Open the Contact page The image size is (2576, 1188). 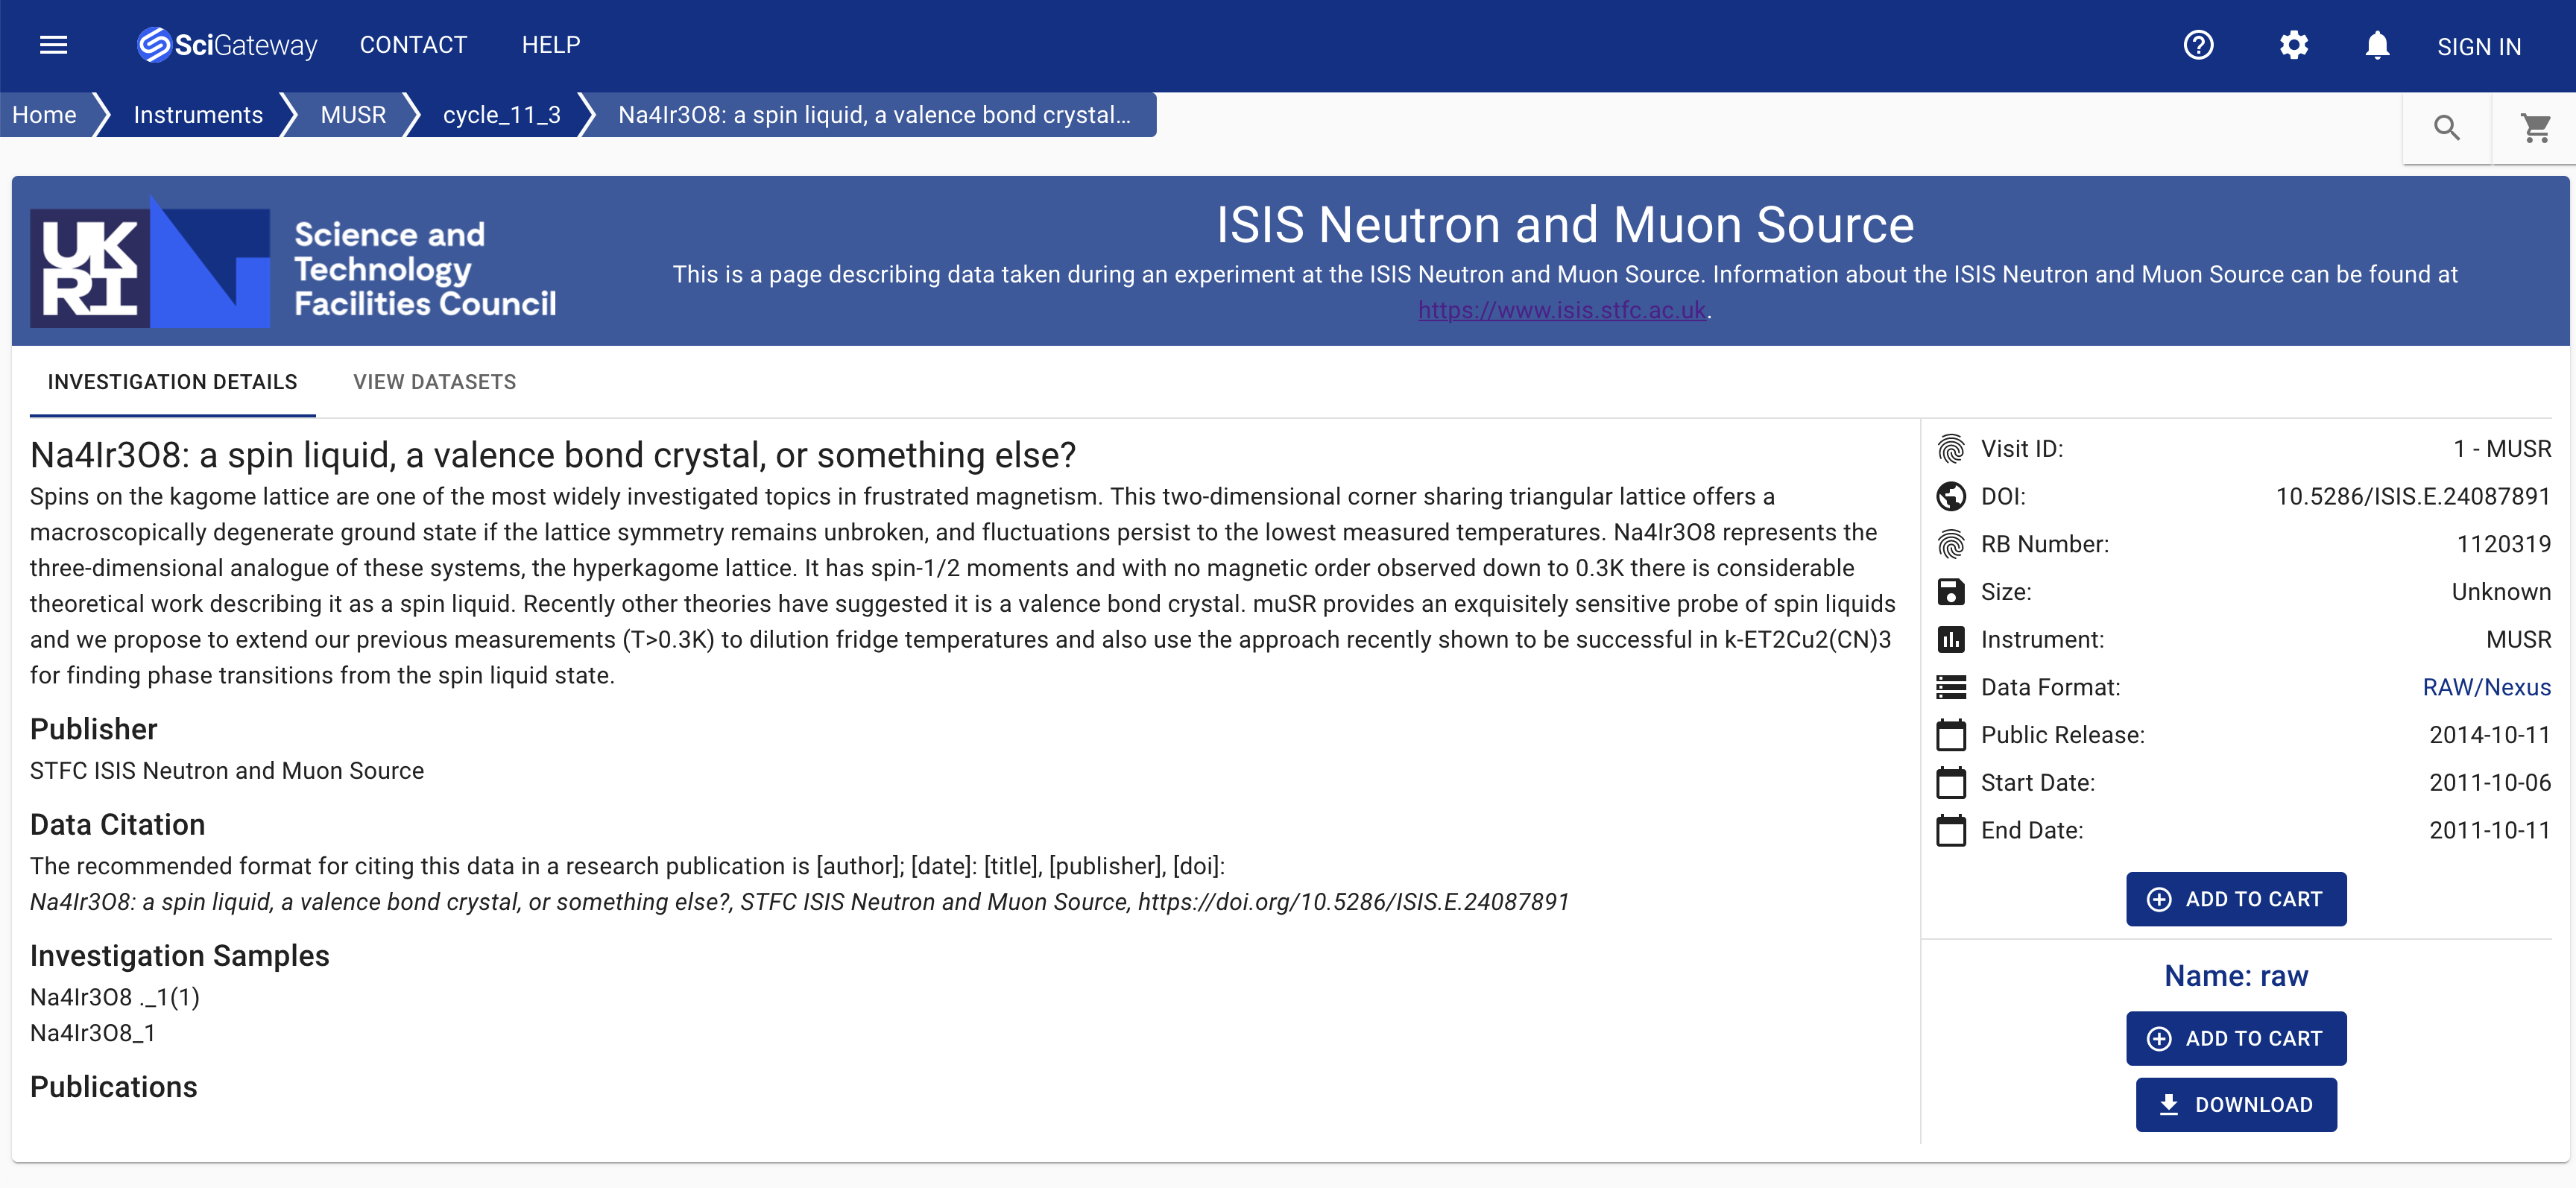click(413, 45)
